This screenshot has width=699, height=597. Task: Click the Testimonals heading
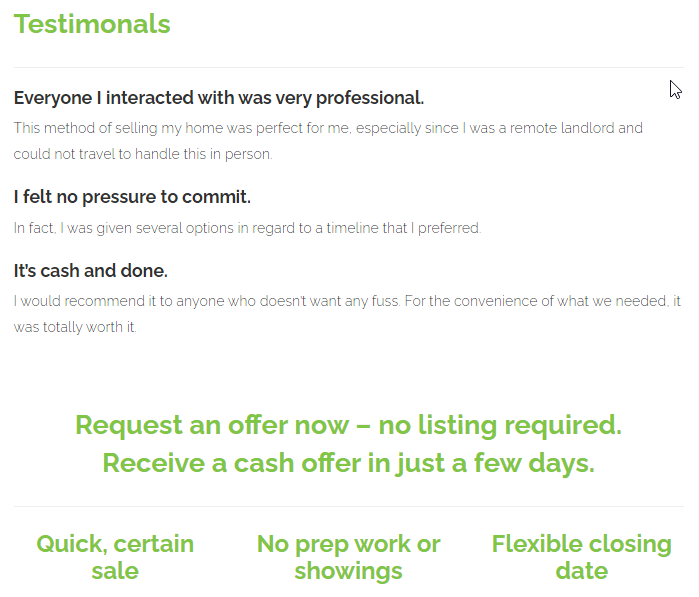92,24
